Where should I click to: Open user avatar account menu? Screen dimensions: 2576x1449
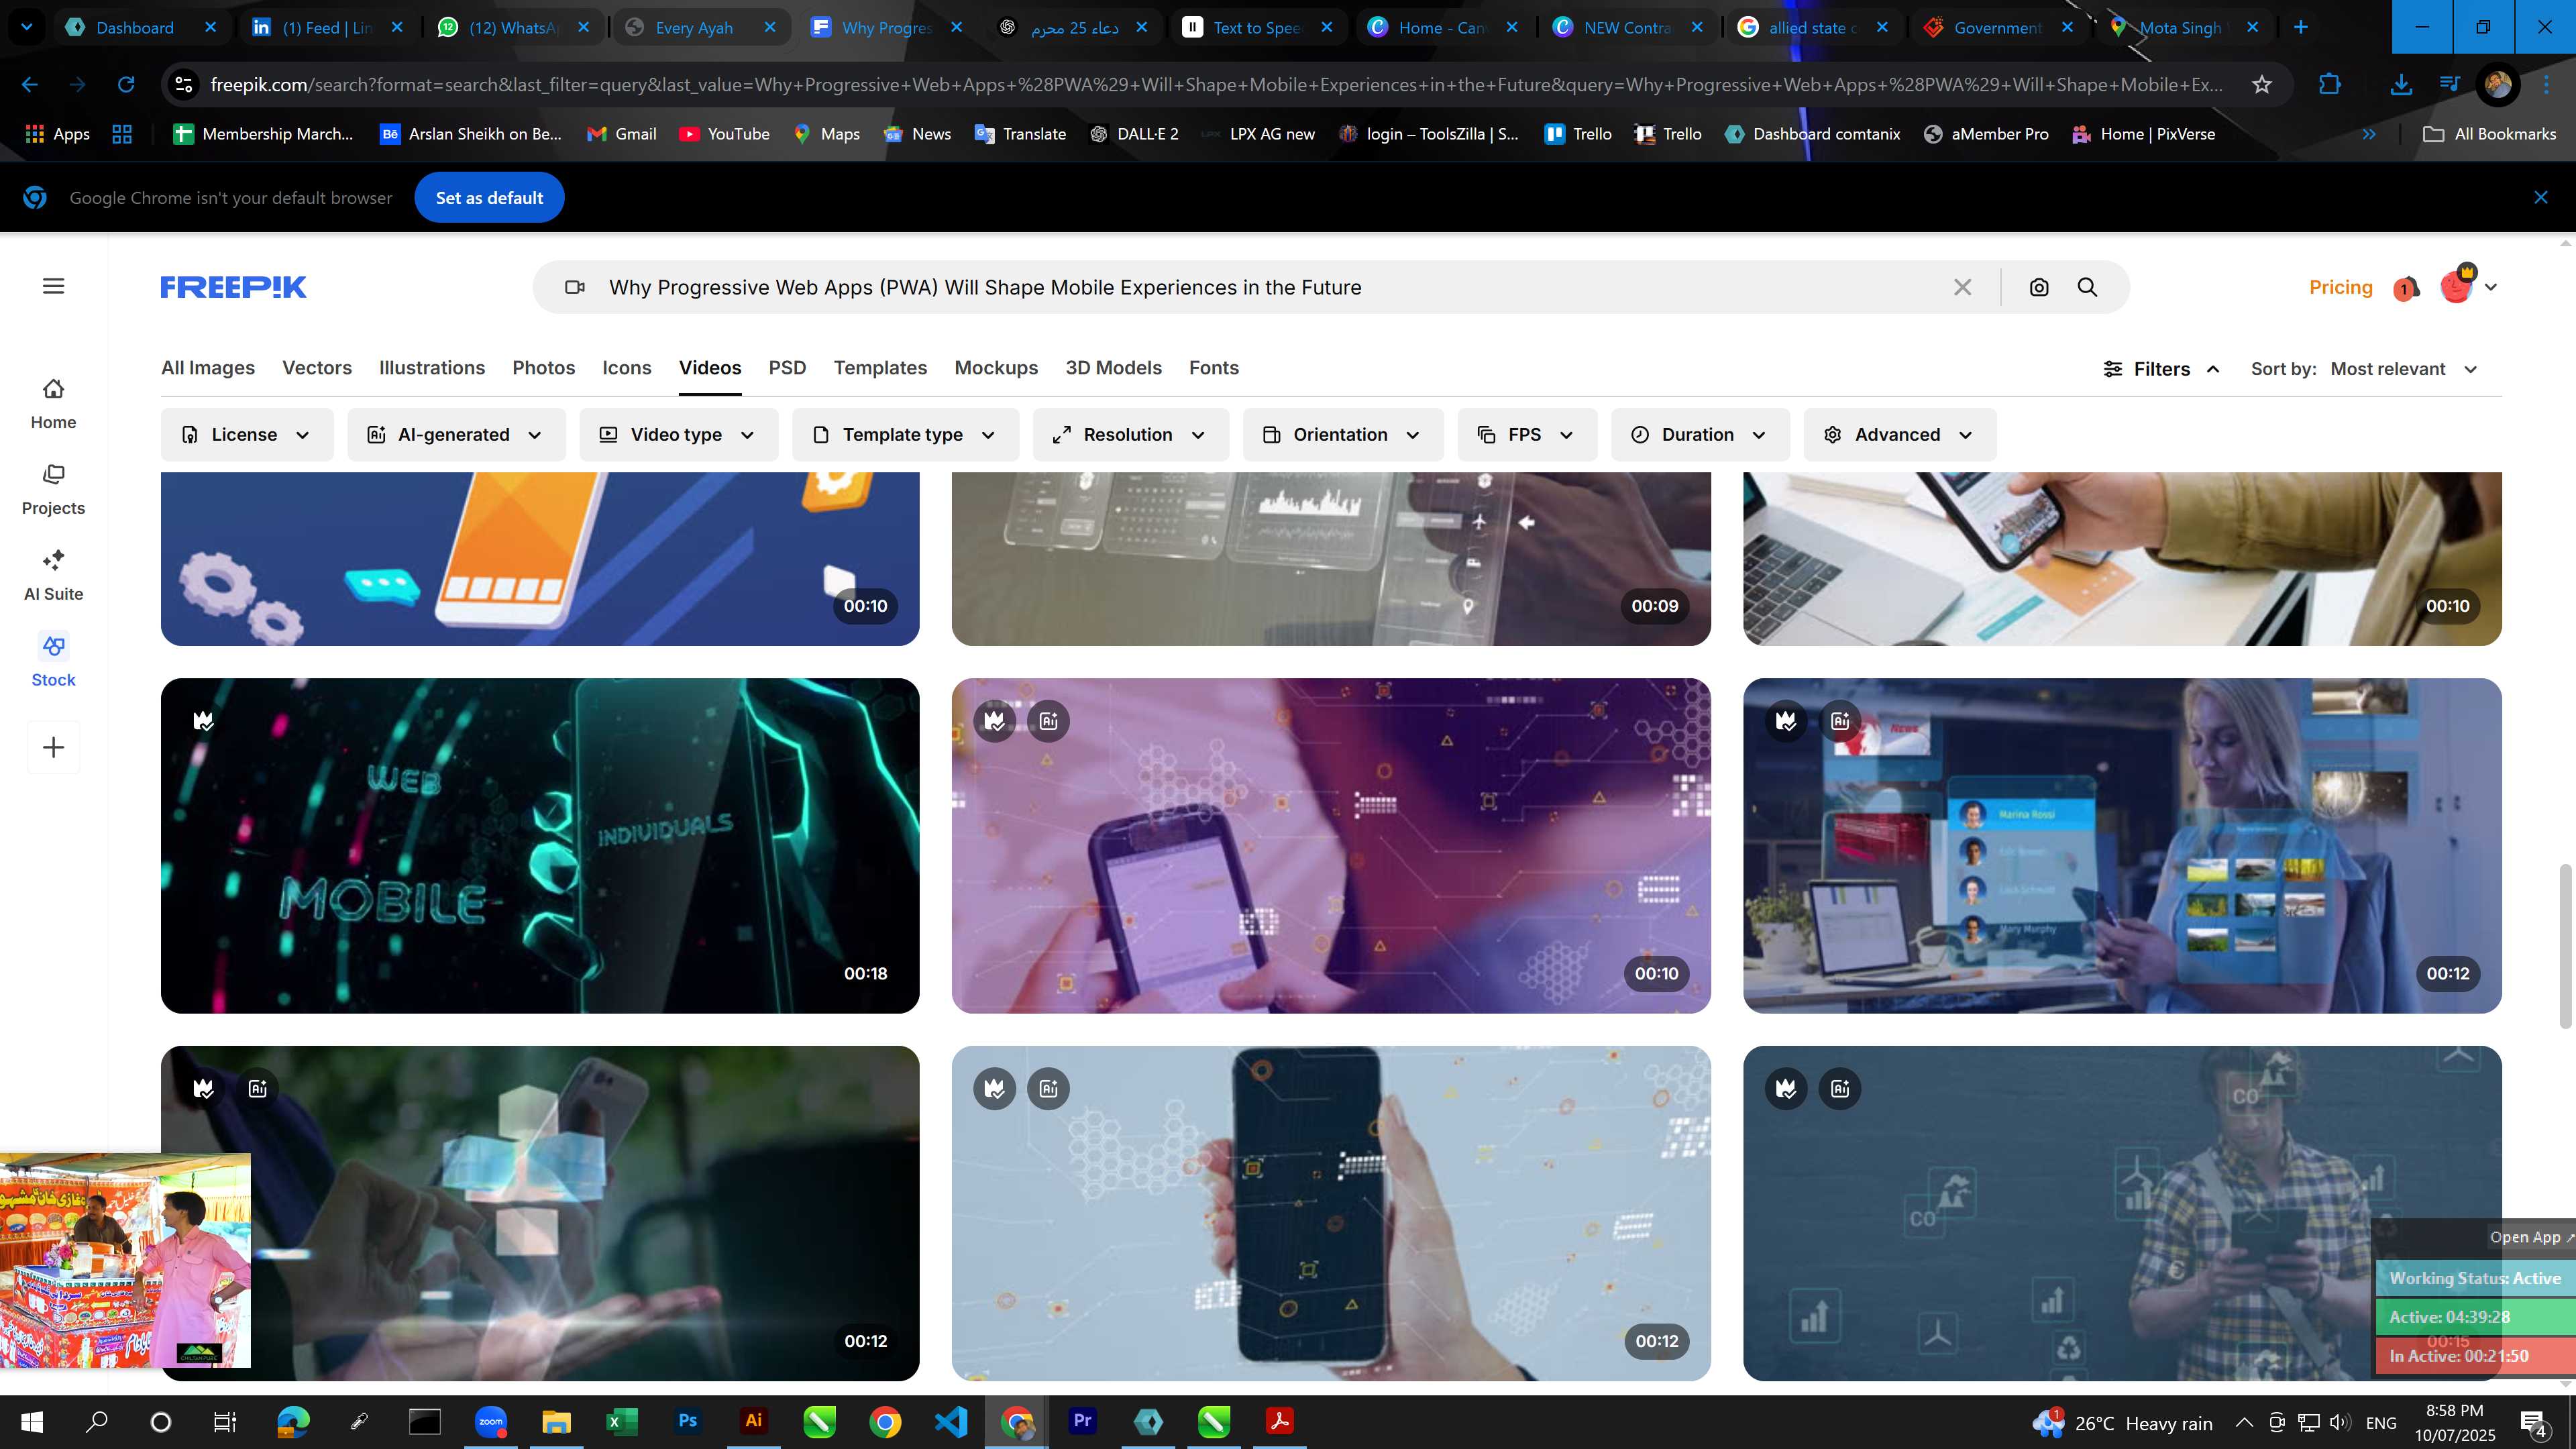[x=2467, y=286]
